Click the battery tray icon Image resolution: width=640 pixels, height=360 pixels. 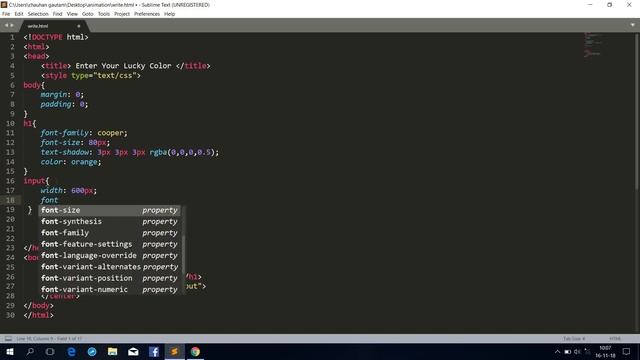coord(567,351)
